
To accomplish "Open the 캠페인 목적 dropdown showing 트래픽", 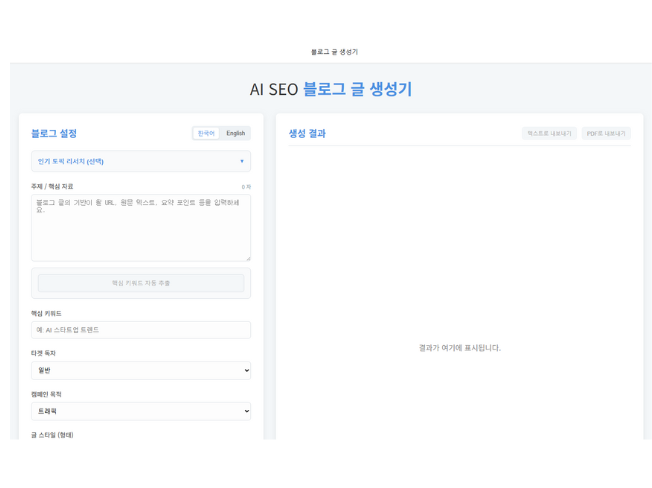I will (x=140, y=411).
